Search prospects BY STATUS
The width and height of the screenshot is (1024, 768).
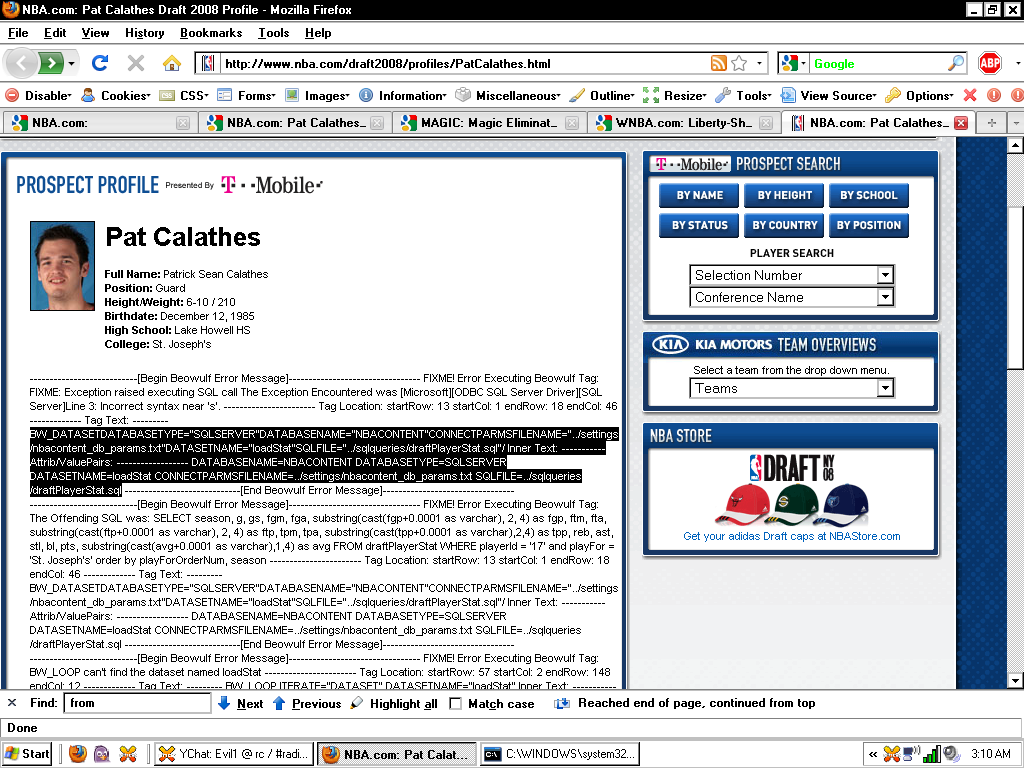(x=699, y=225)
